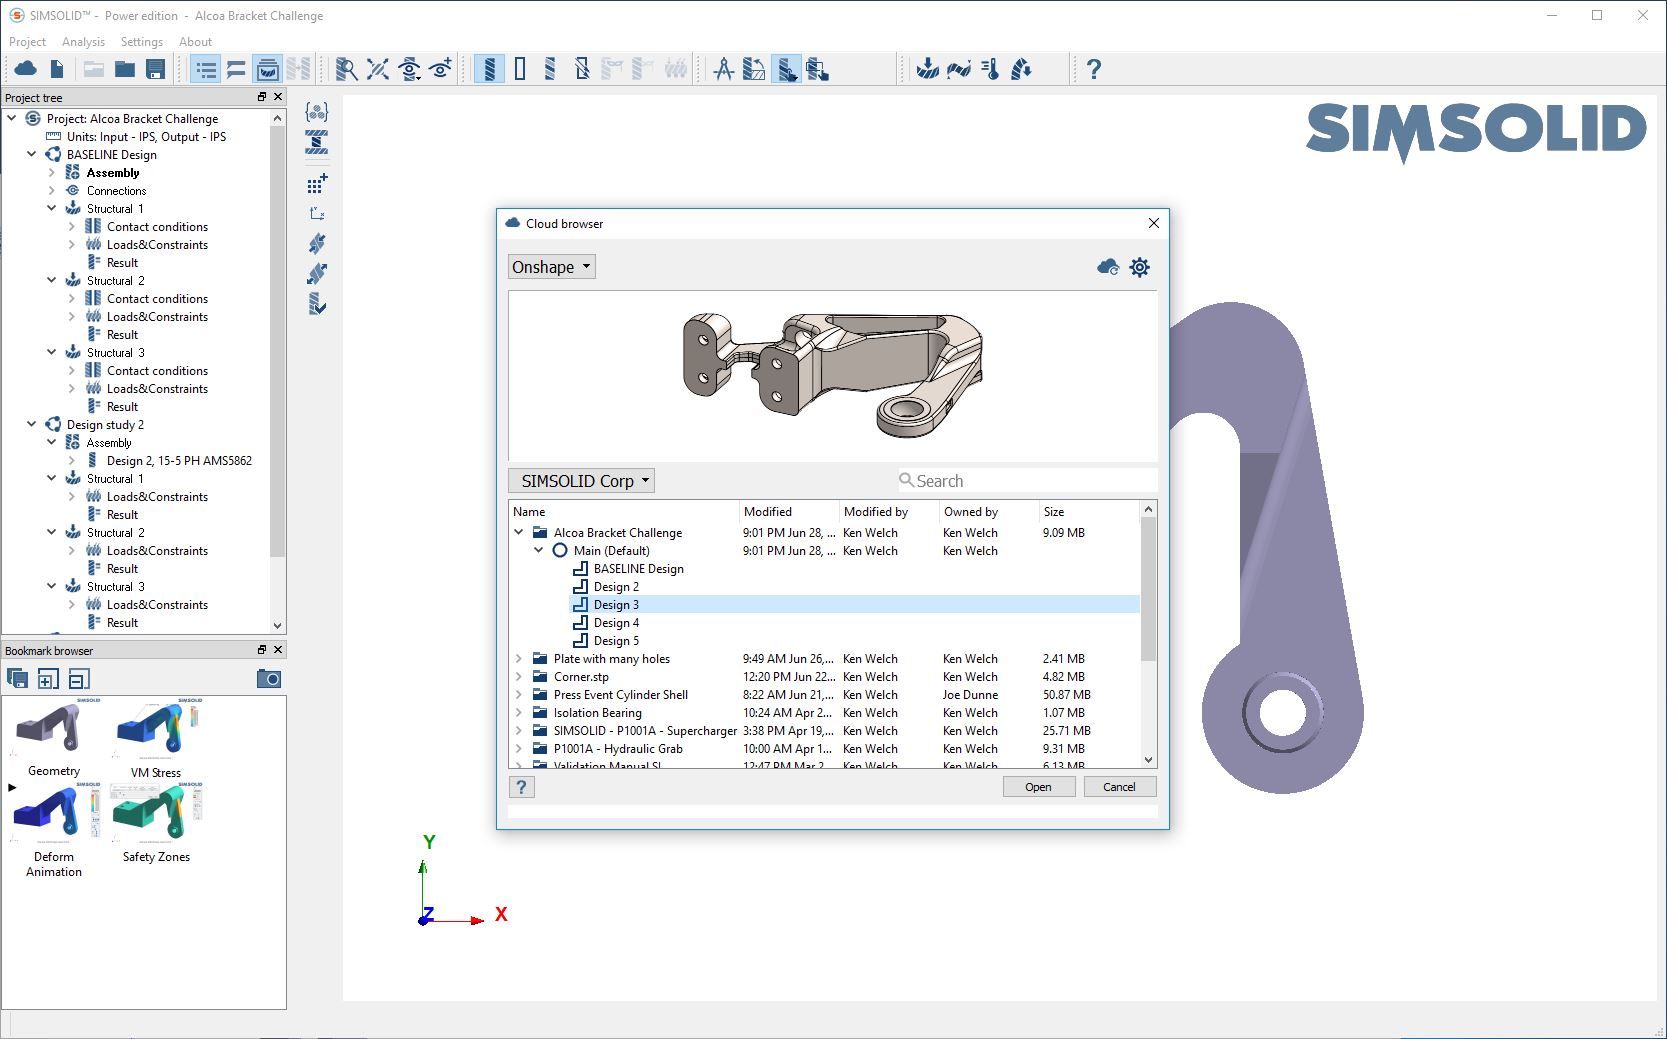
Task: Create a new project file icon
Action: tap(57, 69)
